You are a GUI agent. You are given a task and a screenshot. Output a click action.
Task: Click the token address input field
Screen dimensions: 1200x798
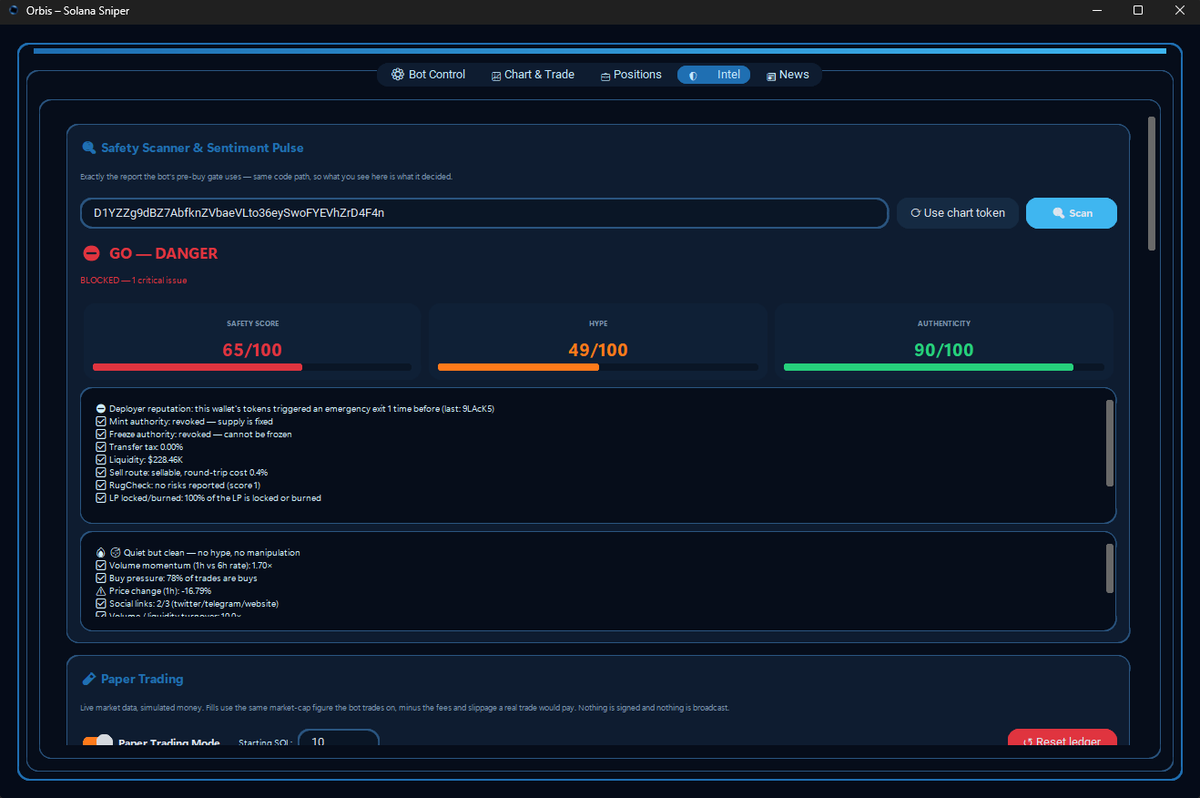(484, 213)
